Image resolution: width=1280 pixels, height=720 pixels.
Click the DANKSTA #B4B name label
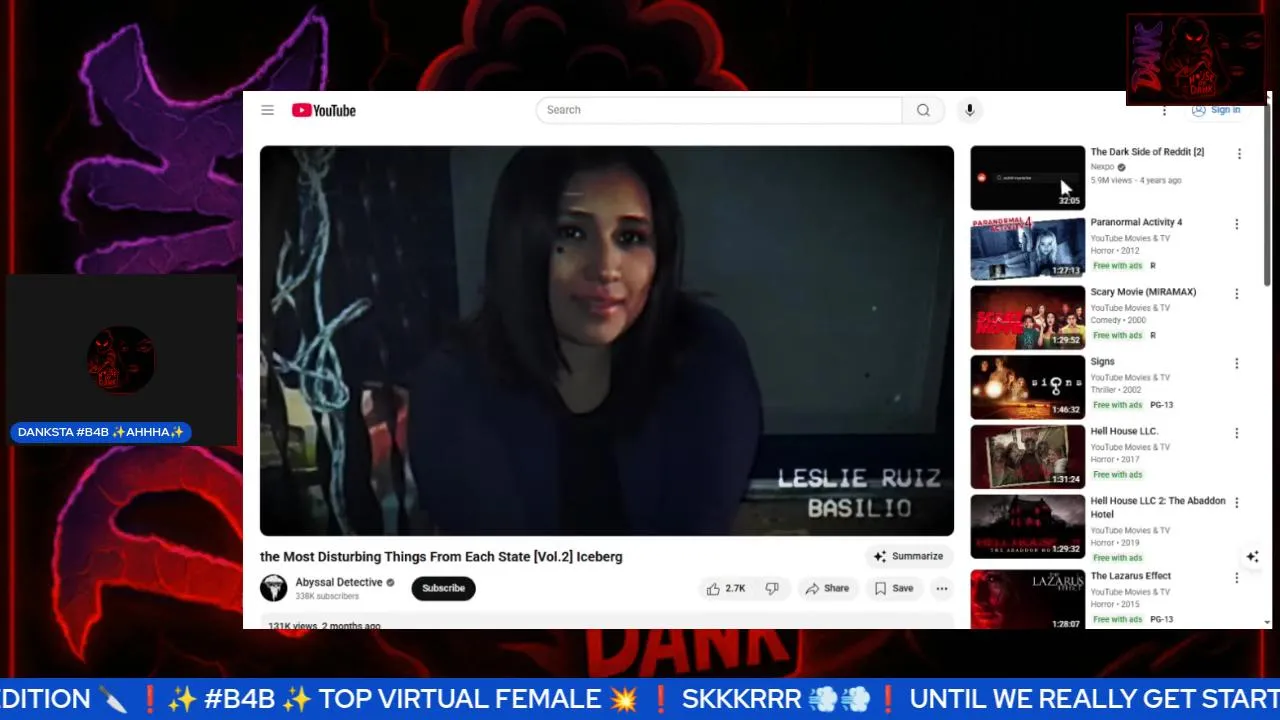[x=101, y=432]
